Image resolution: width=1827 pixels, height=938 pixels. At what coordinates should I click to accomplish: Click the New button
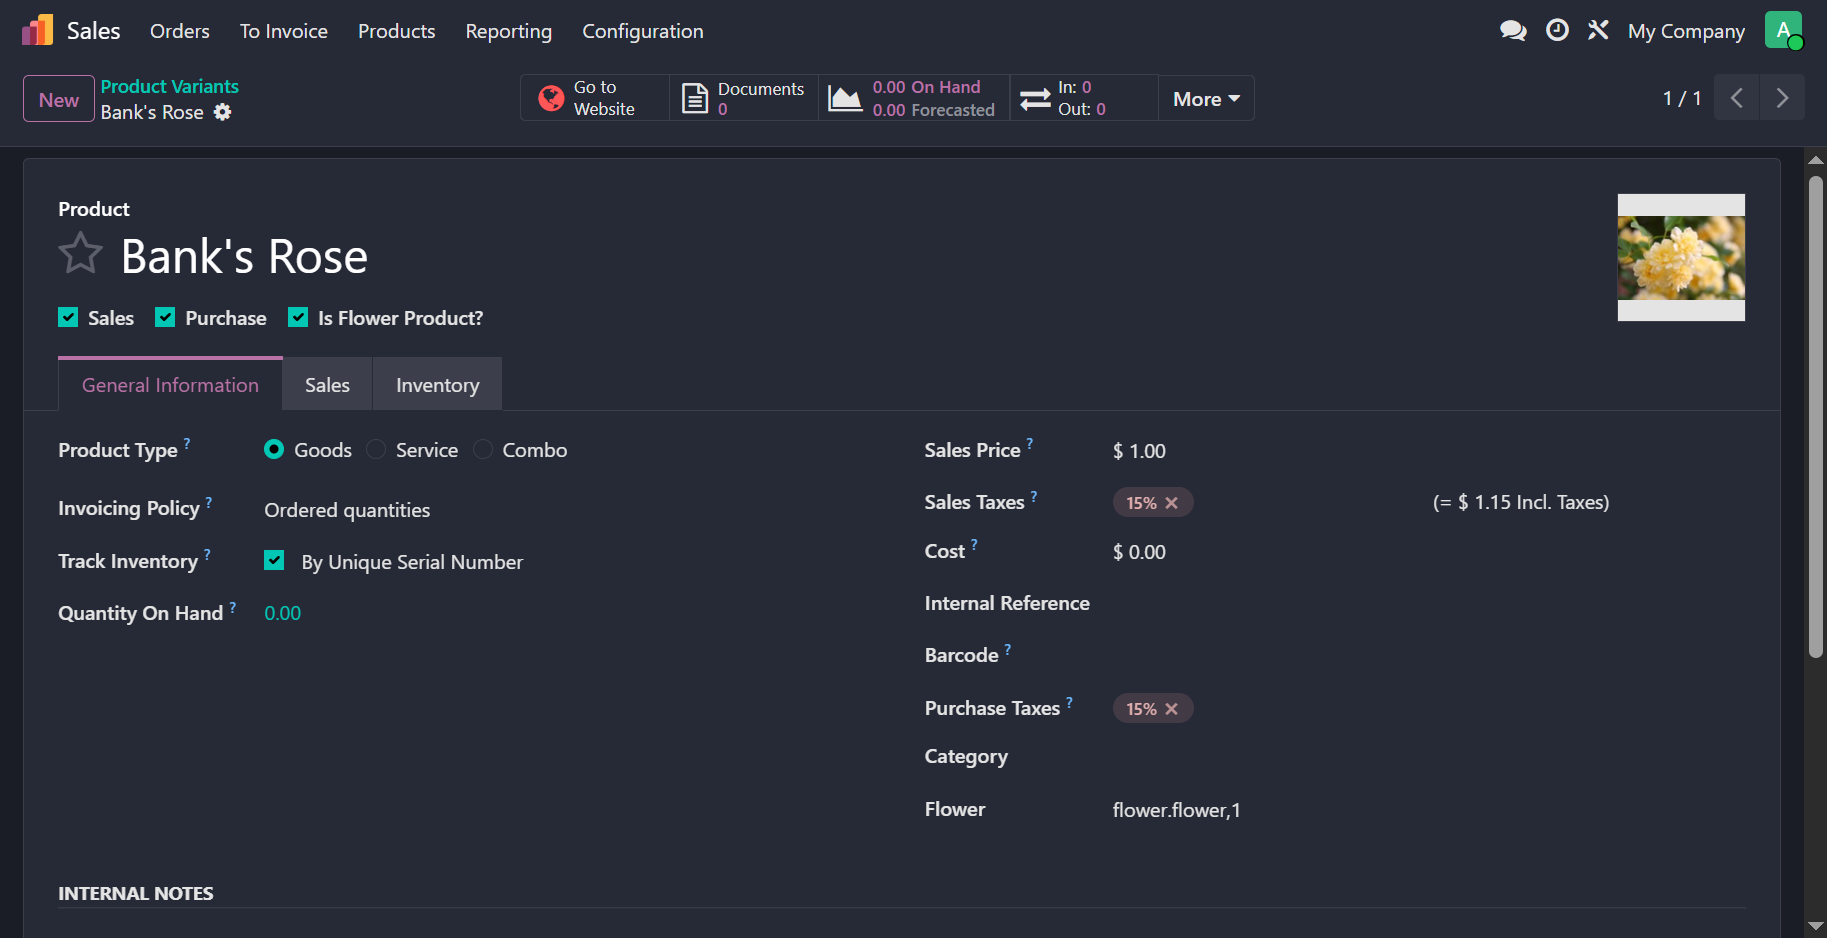pos(57,99)
